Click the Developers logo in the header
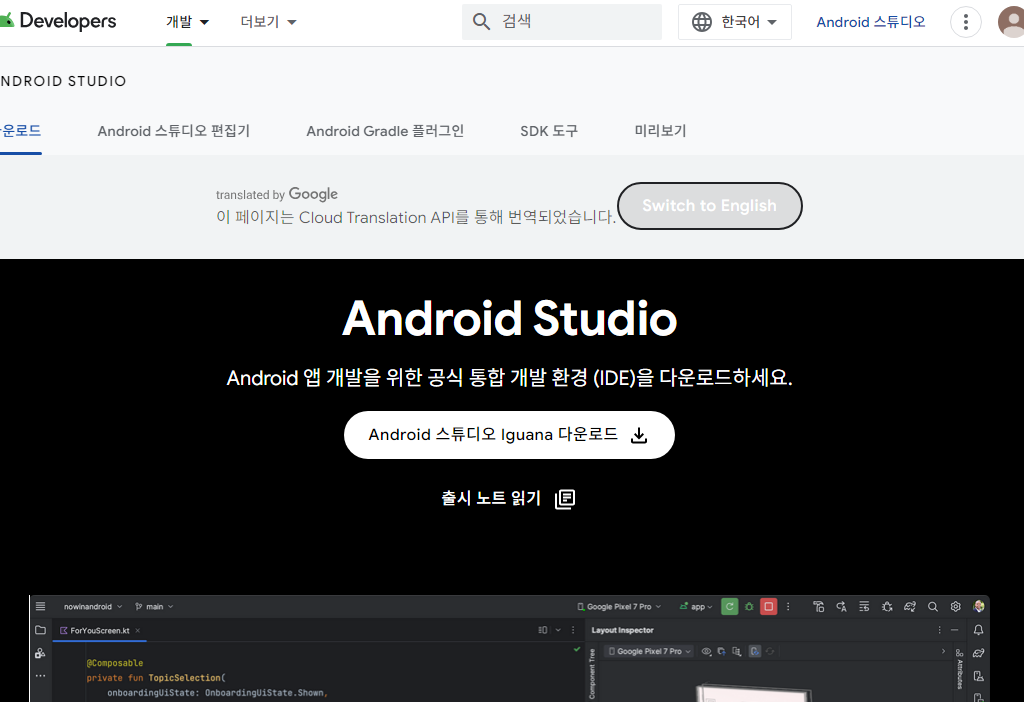This screenshot has width=1024, height=702. pos(57,21)
